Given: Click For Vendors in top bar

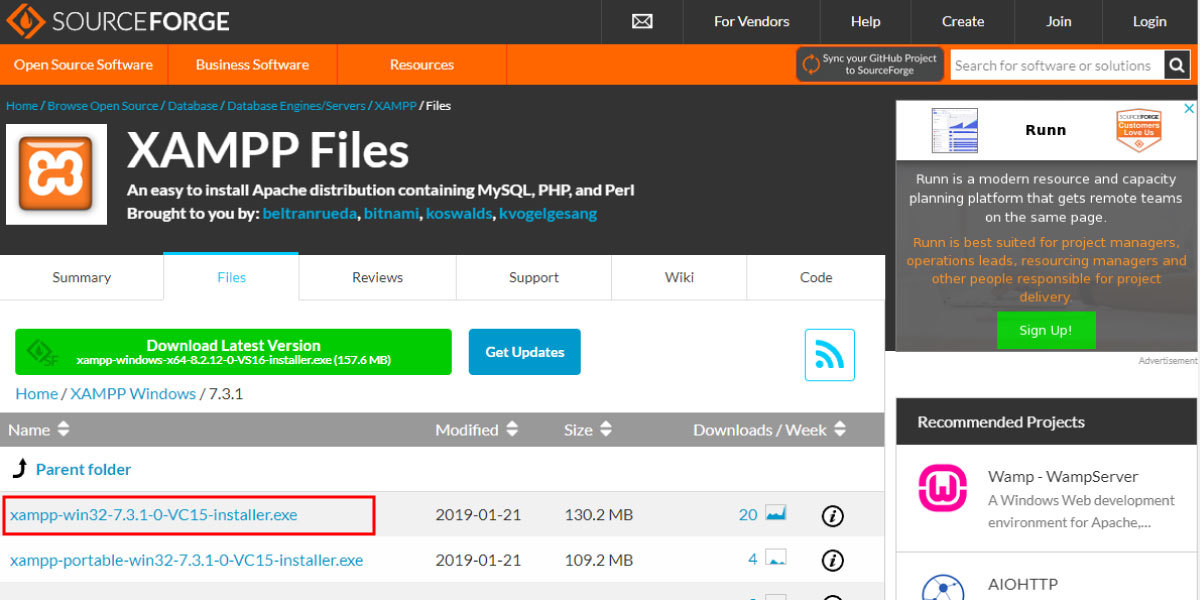Looking at the screenshot, I should [751, 21].
